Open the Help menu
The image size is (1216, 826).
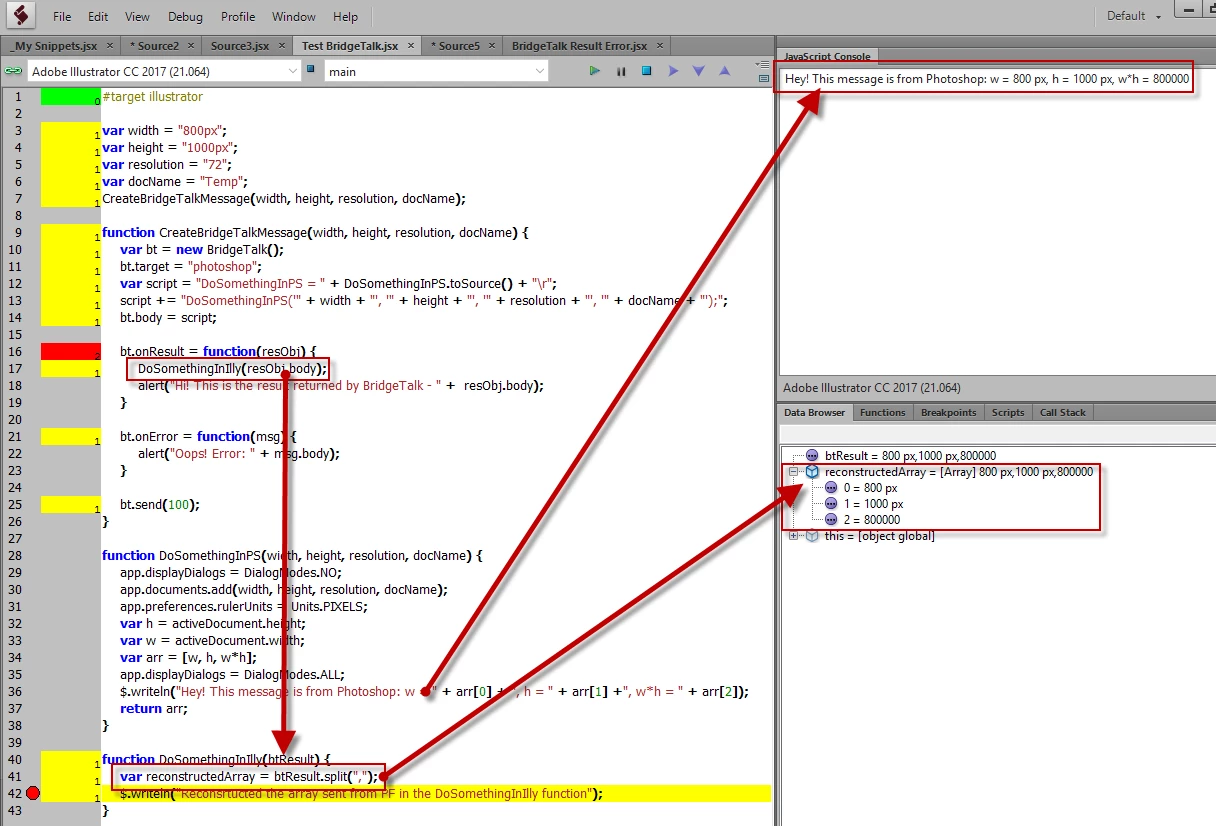pyautogui.click(x=346, y=17)
